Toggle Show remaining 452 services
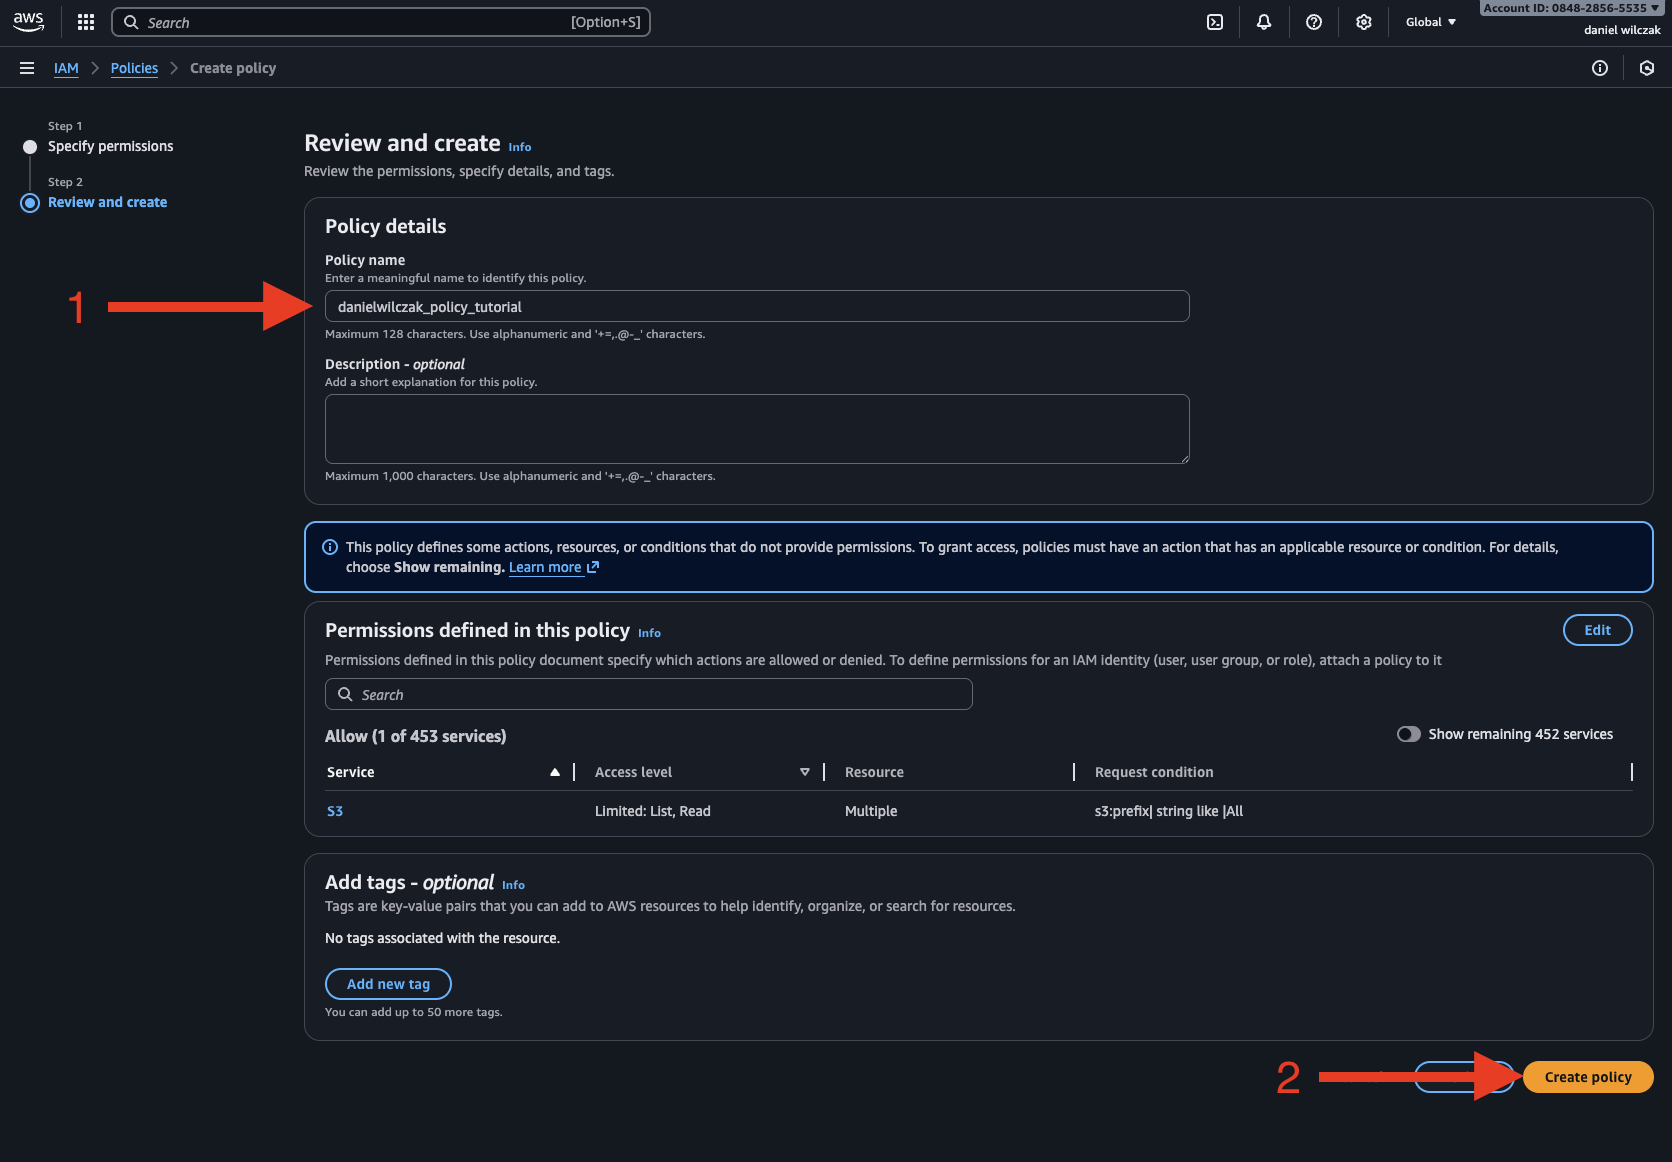1672x1162 pixels. click(1409, 734)
